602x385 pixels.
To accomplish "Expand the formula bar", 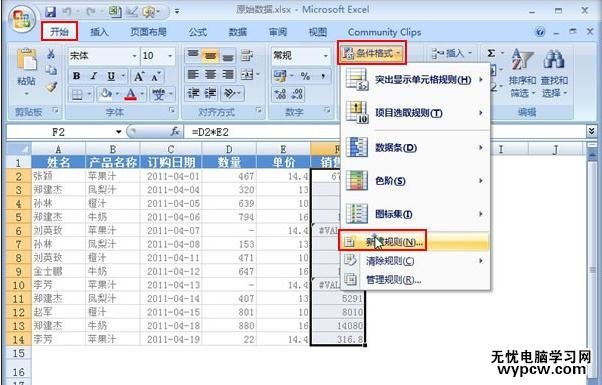I will click(591, 132).
